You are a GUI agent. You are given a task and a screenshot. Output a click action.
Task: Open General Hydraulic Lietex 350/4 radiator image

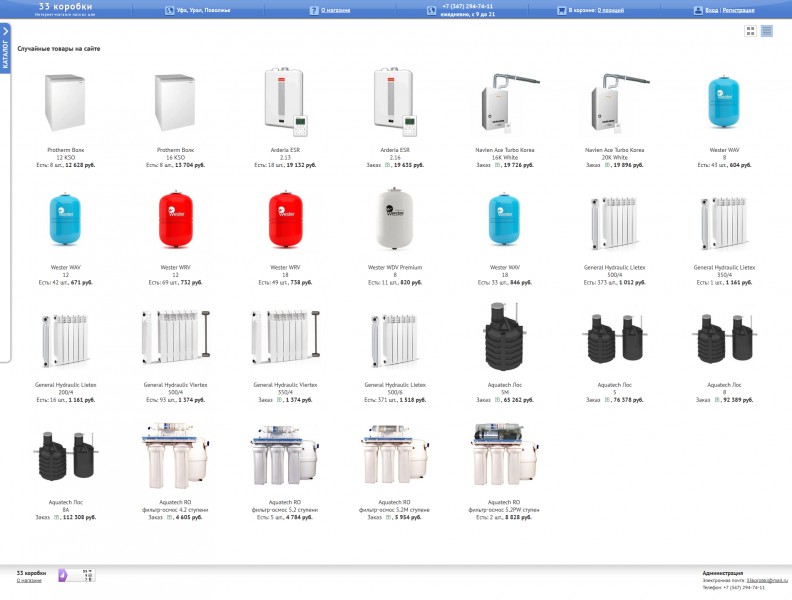(x=724, y=223)
